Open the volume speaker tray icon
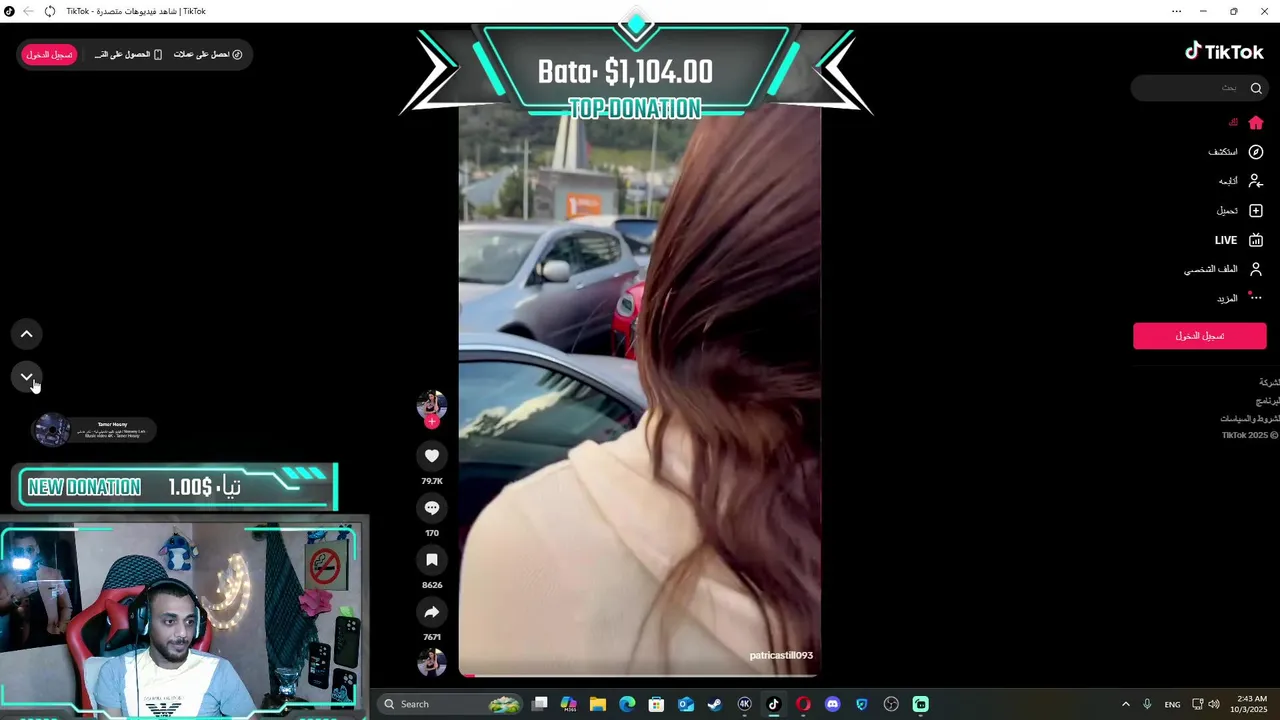The image size is (1280, 720). 1214,704
